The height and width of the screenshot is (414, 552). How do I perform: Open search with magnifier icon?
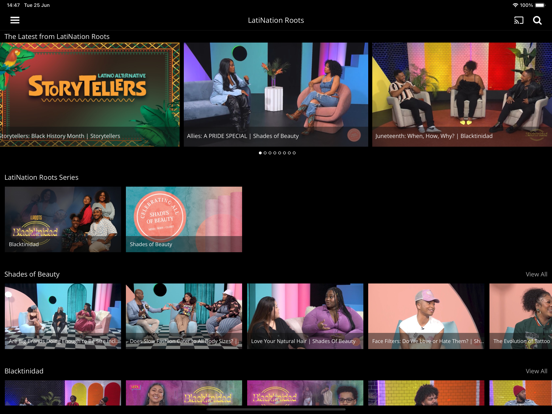[x=537, y=20]
